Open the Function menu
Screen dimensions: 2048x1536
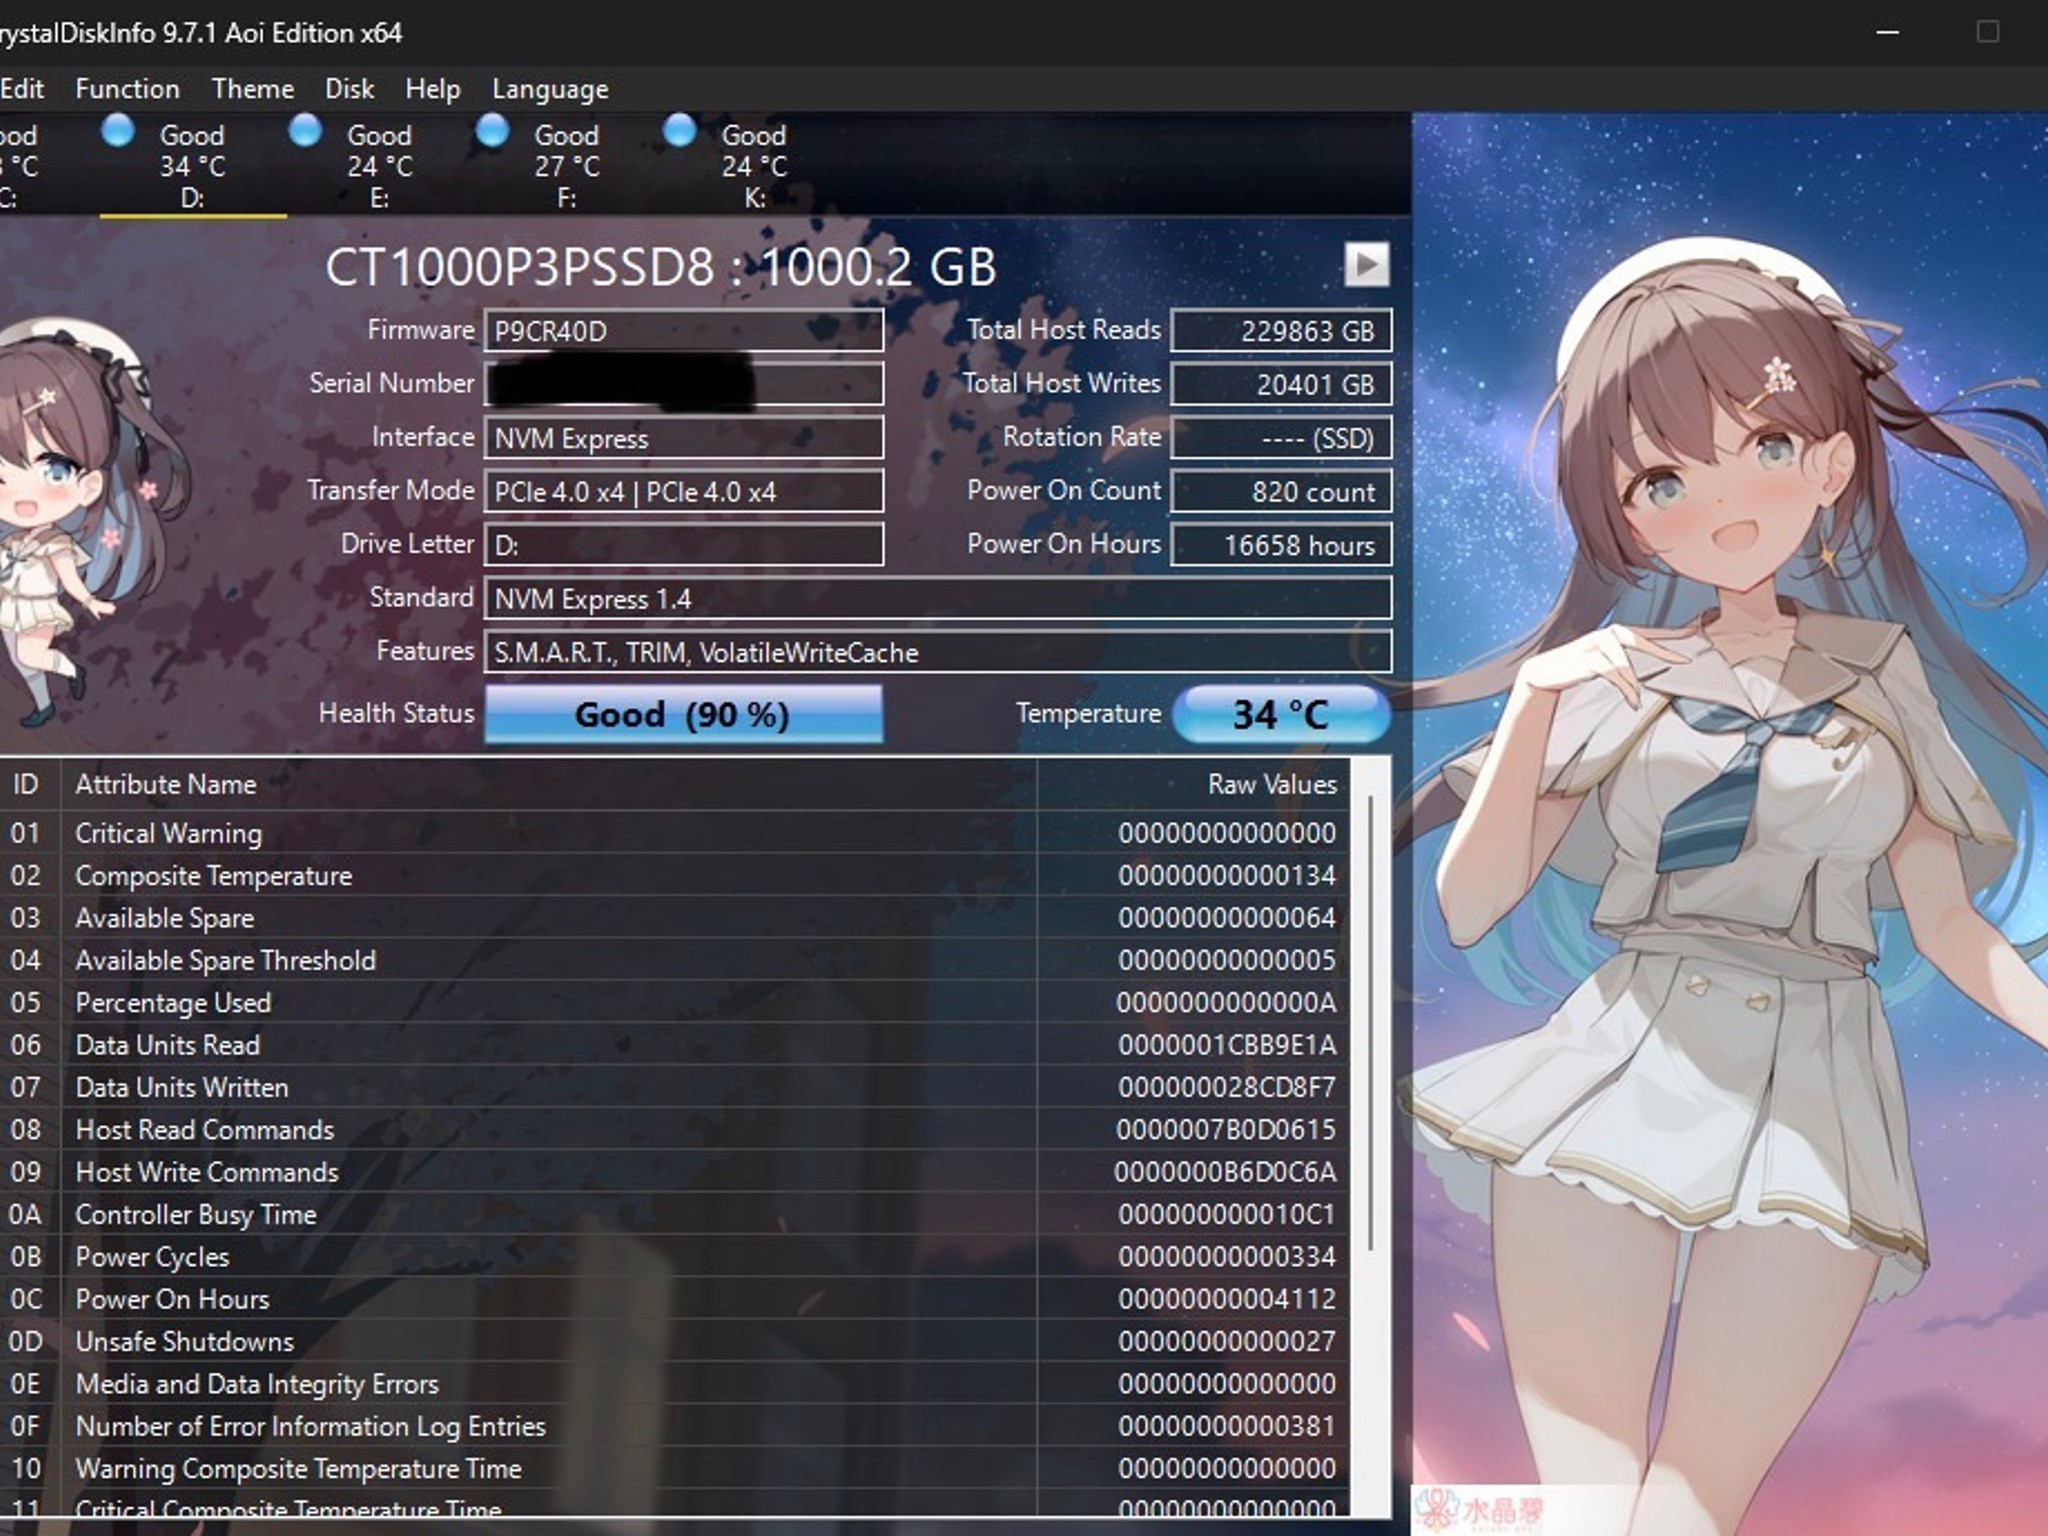pos(127,89)
